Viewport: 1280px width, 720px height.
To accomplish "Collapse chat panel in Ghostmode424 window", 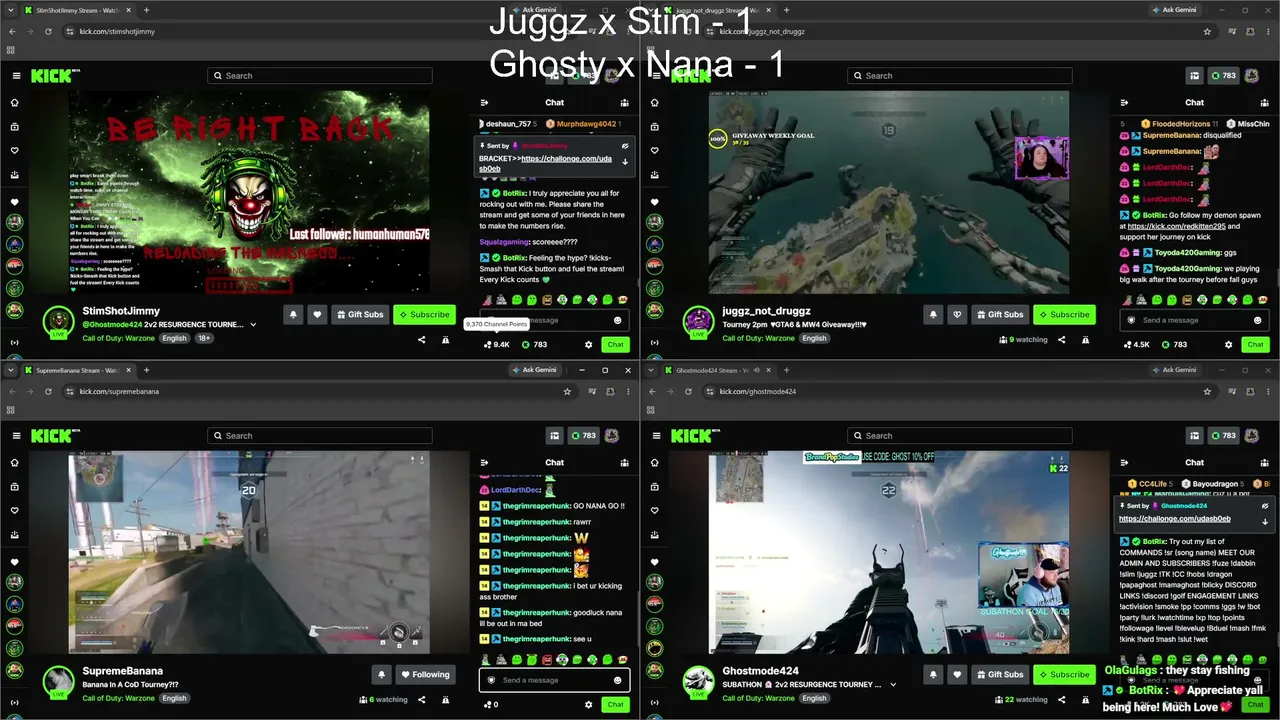I will (1124, 462).
